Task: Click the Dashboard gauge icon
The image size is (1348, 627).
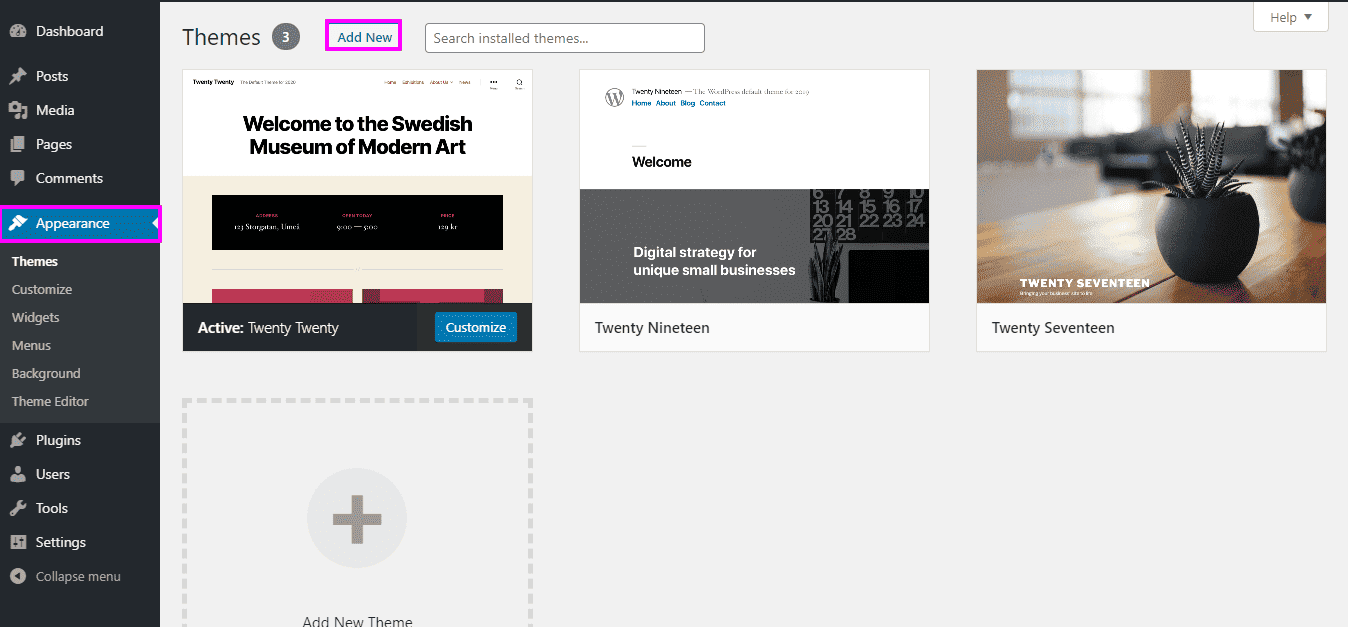Action: coord(18,31)
